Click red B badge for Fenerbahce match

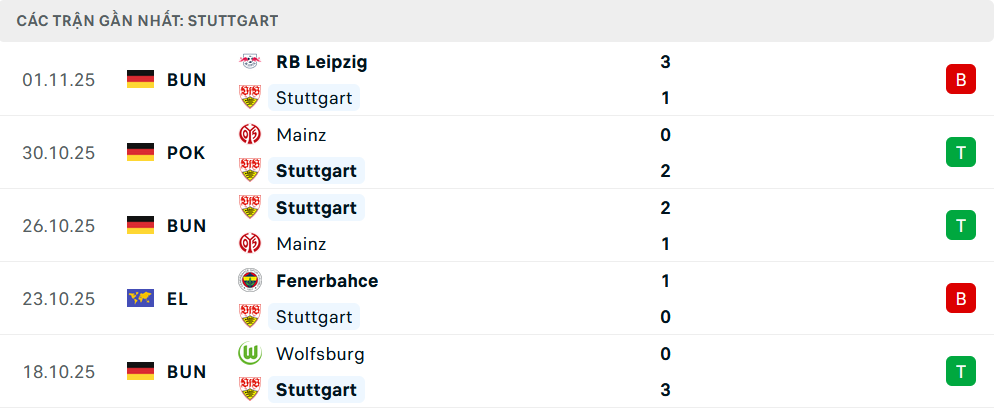(960, 298)
